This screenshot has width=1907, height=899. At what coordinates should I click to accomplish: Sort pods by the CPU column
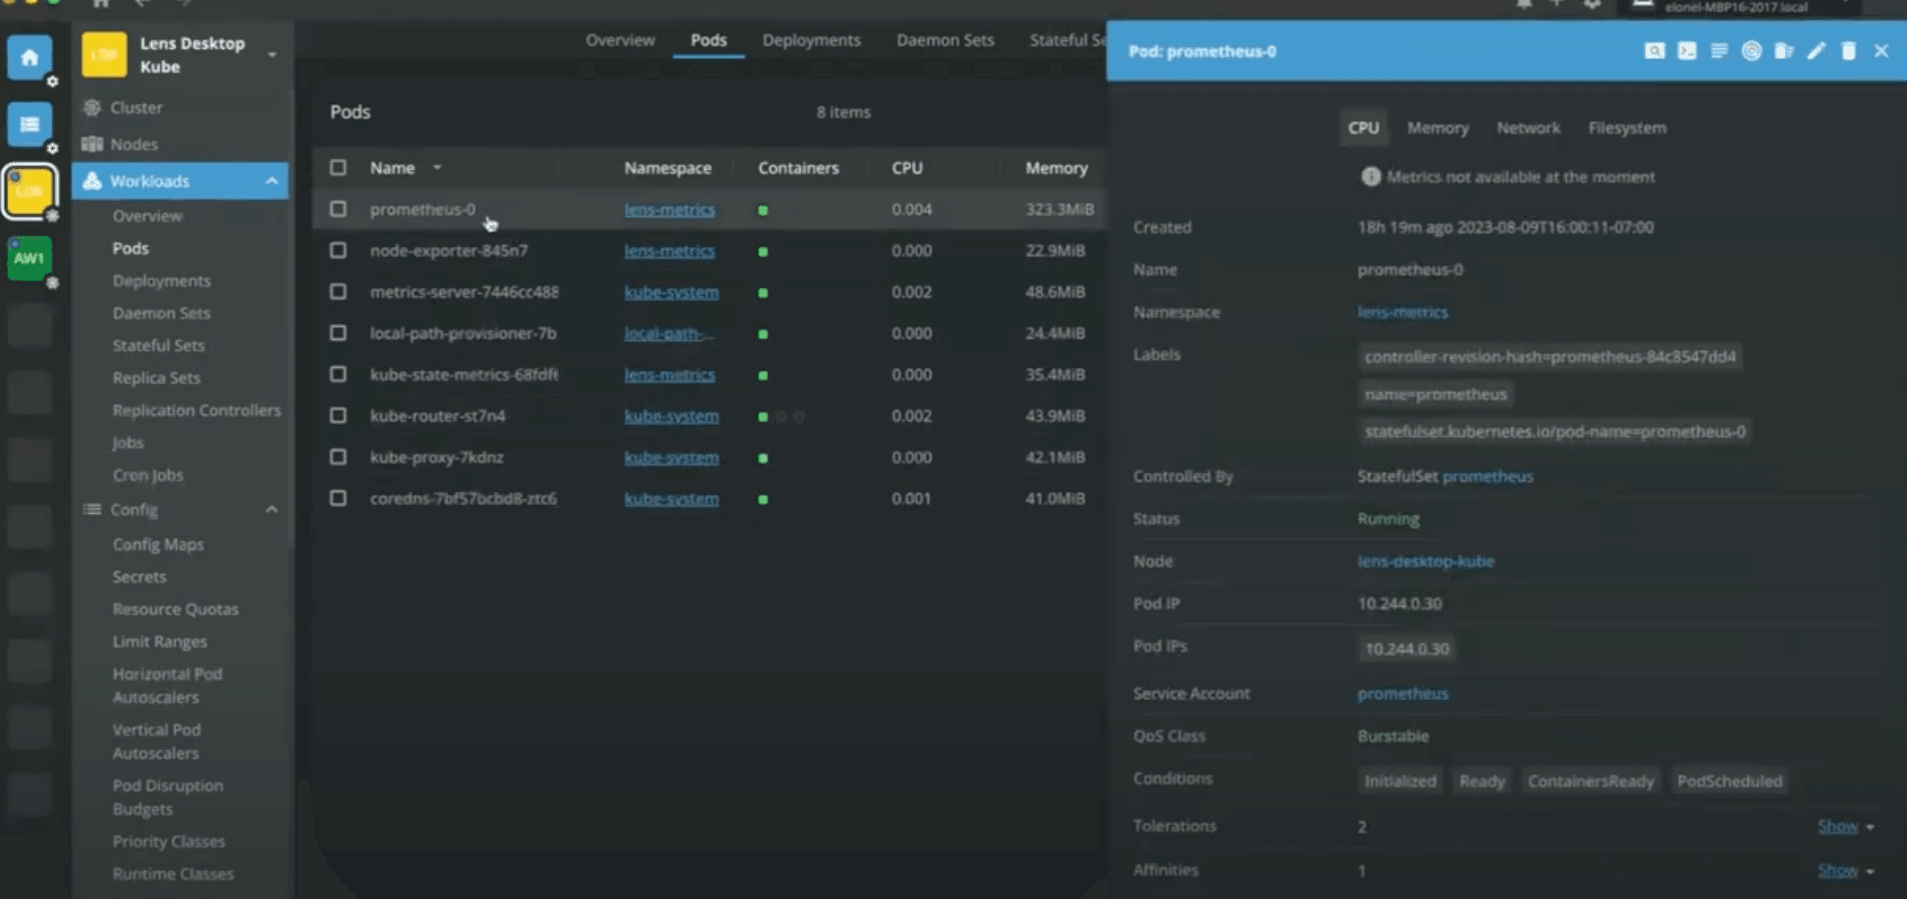907,168
